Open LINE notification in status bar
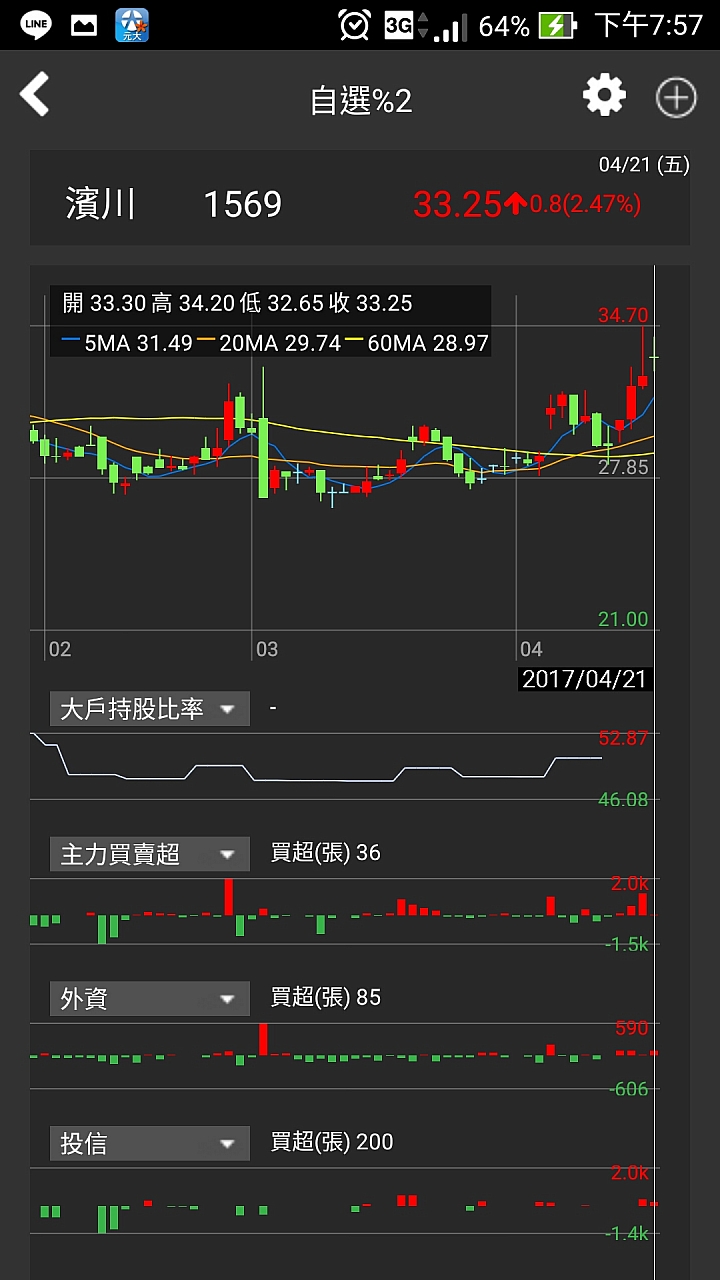The height and width of the screenshot is (1280, 720). tap(36, 25)
